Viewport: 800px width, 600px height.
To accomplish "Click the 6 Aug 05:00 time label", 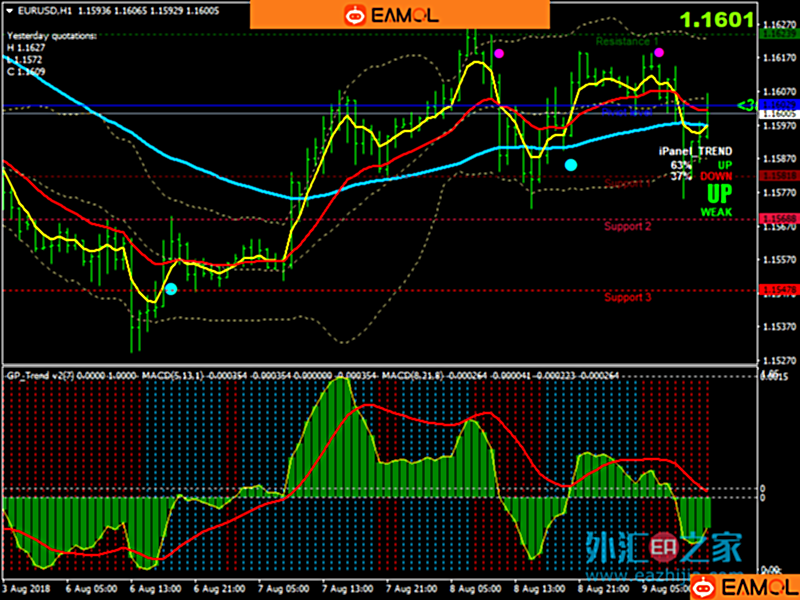I will (x=92, y=588).
